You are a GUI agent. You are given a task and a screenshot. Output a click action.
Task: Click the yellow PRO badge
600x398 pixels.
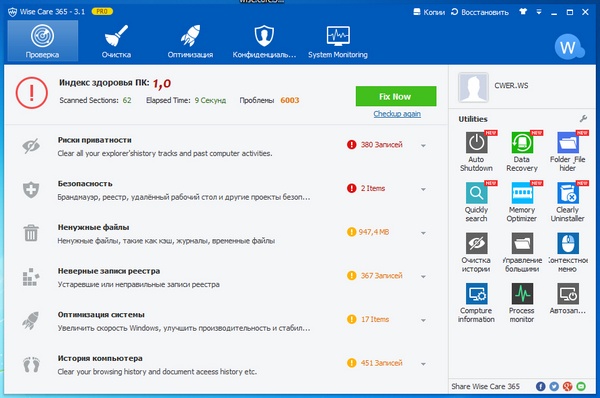(x=102, y=11)
